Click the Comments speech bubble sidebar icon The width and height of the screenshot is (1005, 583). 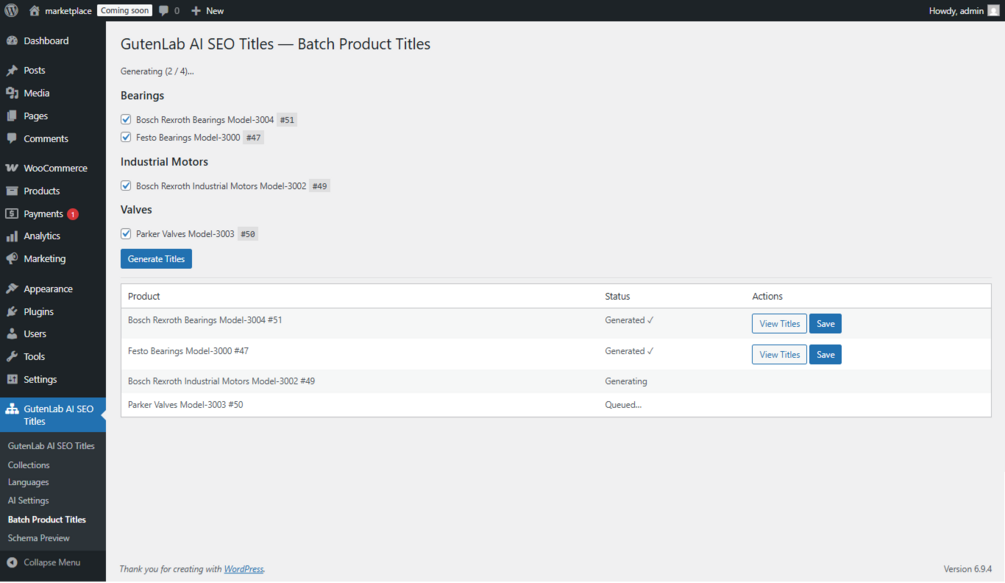click(12, 138)
